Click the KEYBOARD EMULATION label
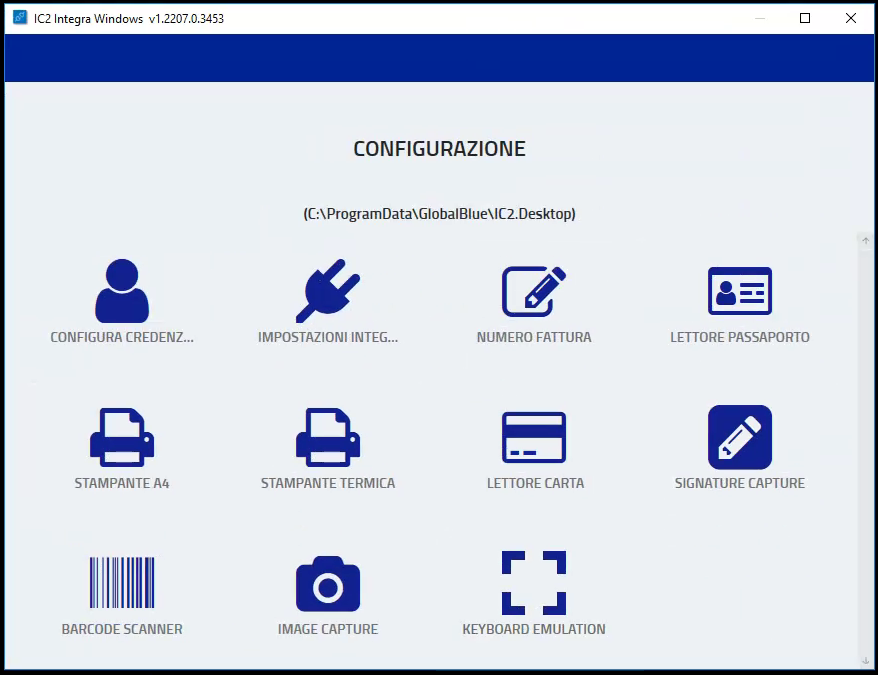Viewport: 878px width, 675px height. (x=534, y=630)
